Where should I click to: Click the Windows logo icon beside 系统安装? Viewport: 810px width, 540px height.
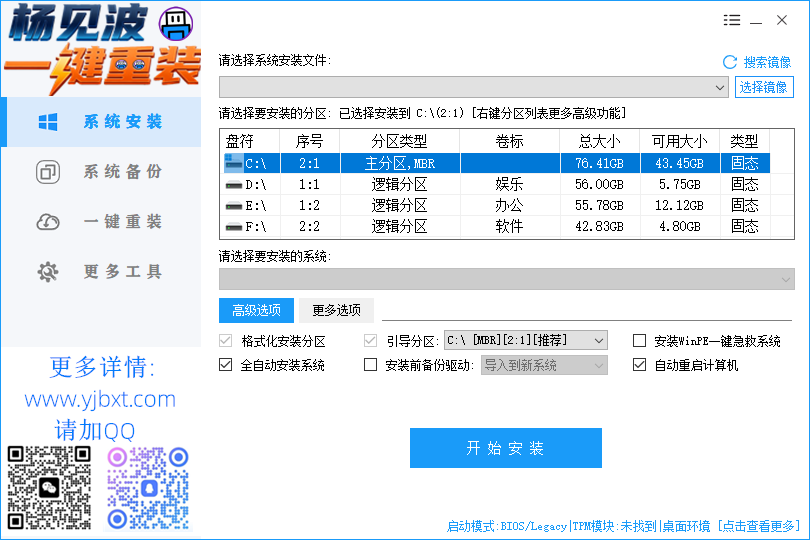pos(48,122)
